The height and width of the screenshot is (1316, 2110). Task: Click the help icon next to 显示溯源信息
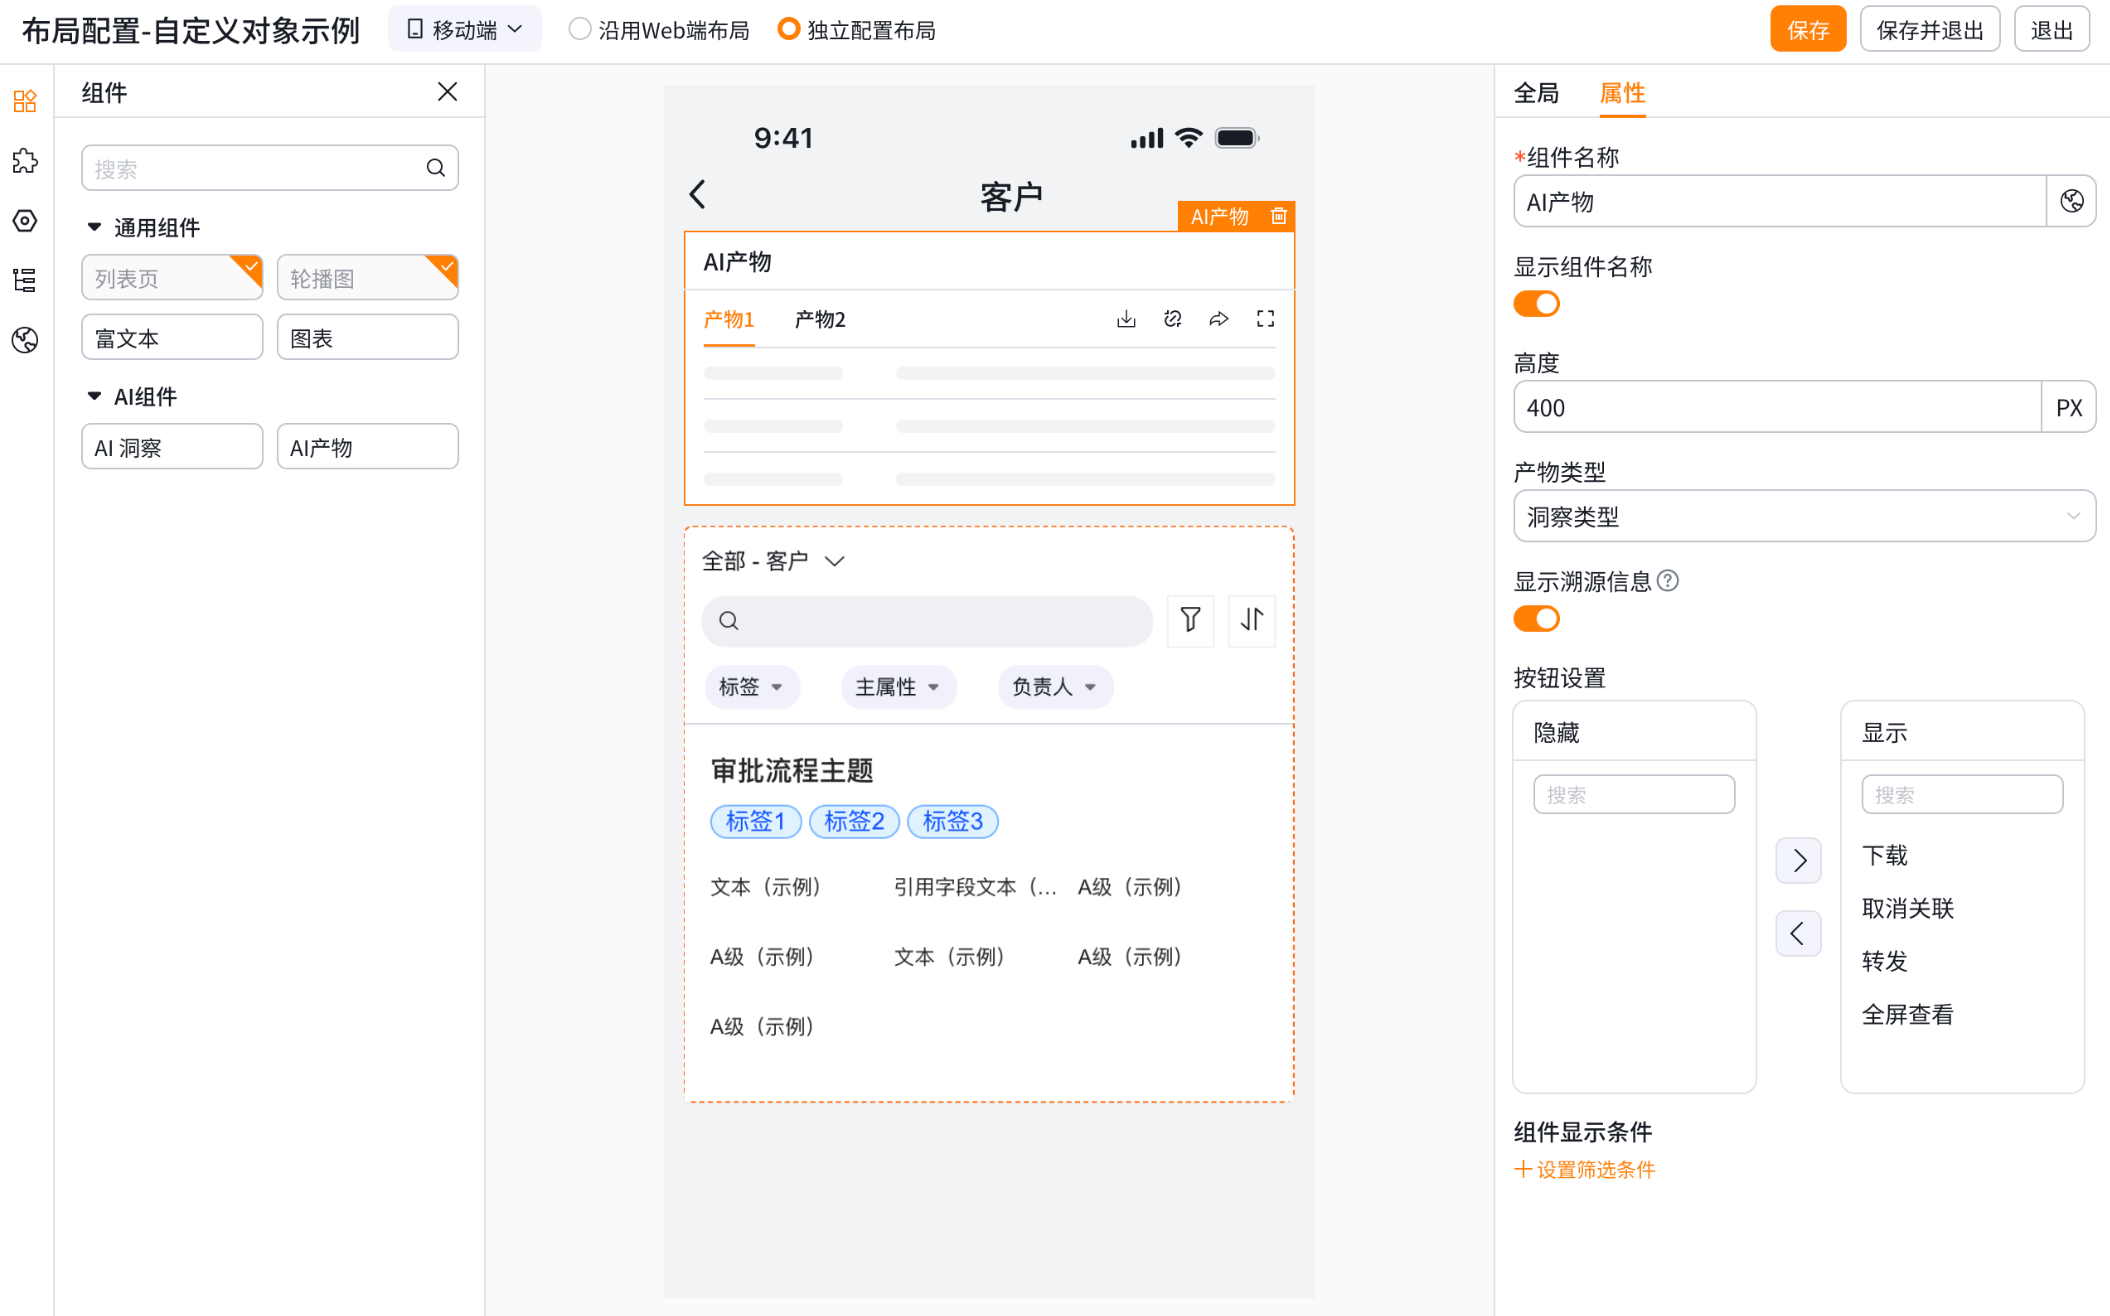(1668, 580)
